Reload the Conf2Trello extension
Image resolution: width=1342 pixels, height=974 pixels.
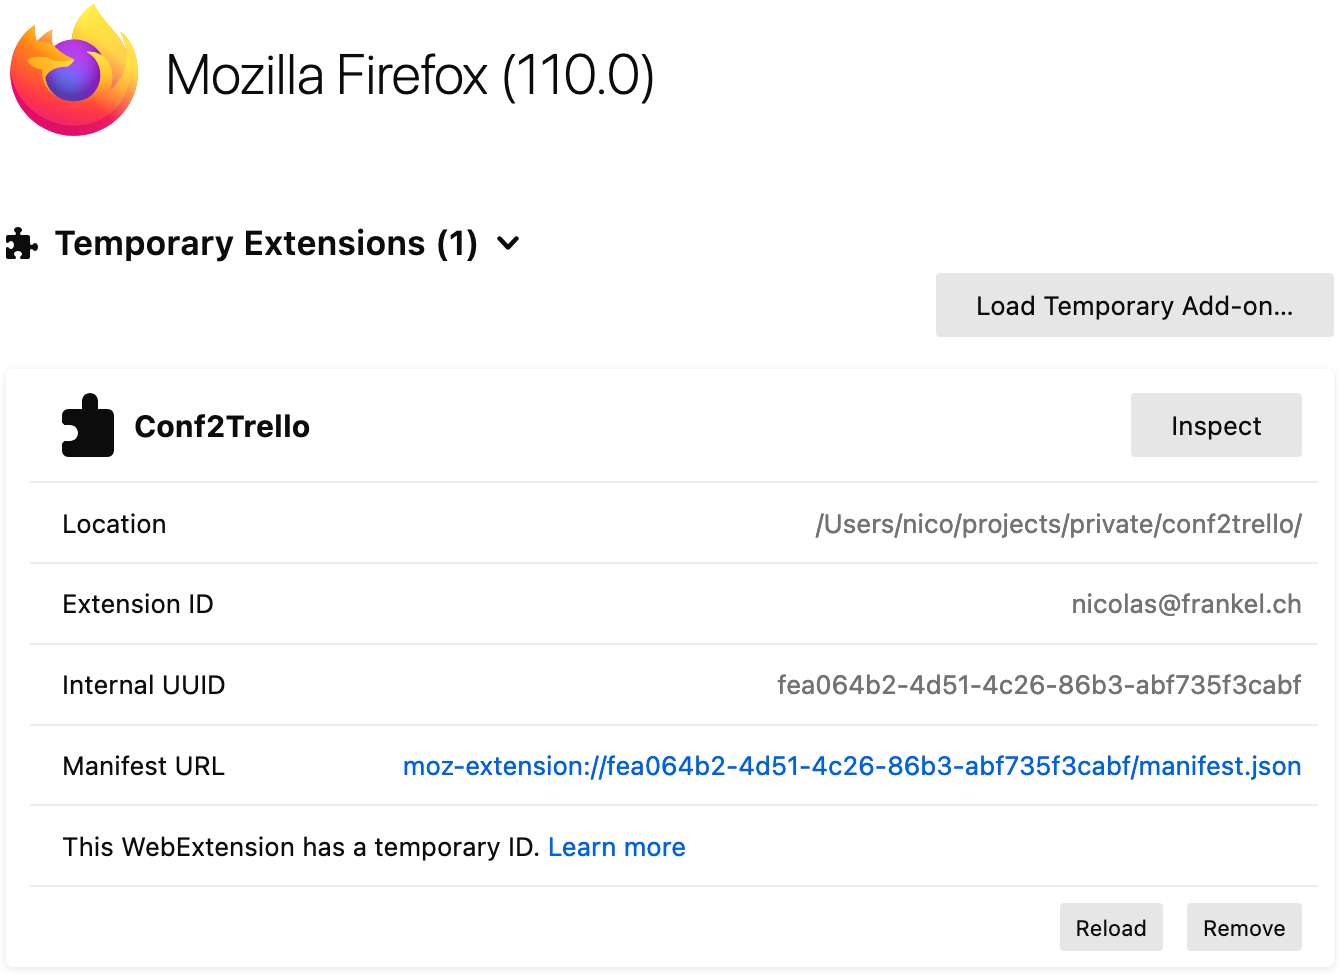point(1110,928)
